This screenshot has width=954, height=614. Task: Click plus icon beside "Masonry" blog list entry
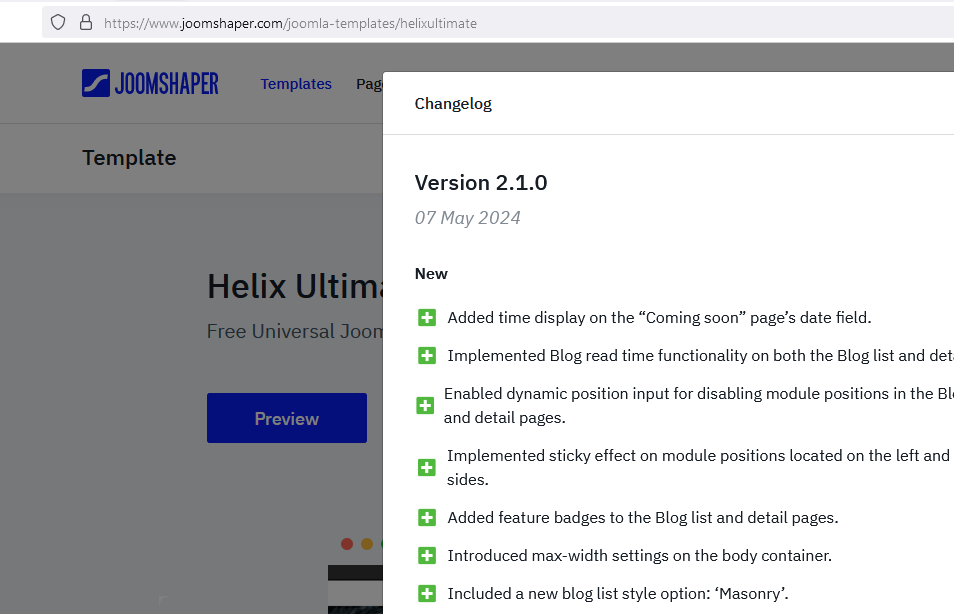tap(427, 593)
